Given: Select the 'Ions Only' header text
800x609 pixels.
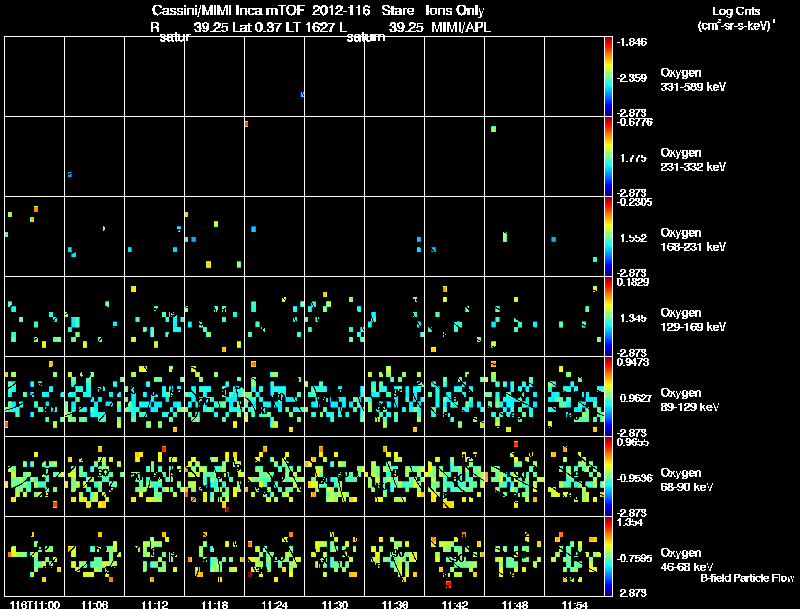Looking at the screenshot, I should (x=454, y=11).
